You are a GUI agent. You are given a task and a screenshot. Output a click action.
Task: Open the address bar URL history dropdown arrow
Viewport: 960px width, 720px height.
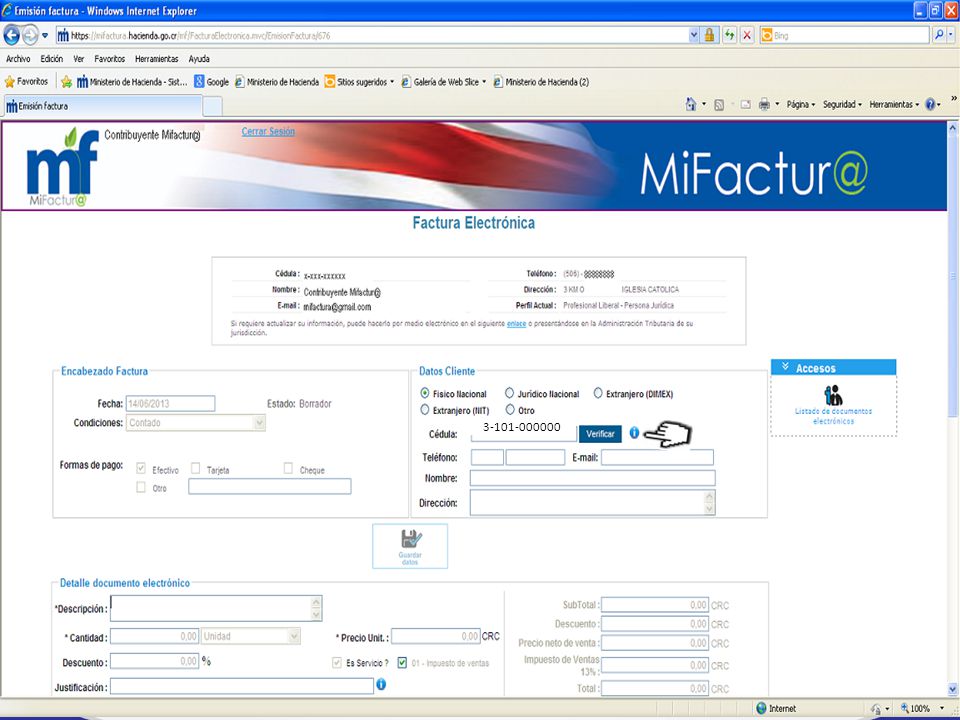click(694, 36)
